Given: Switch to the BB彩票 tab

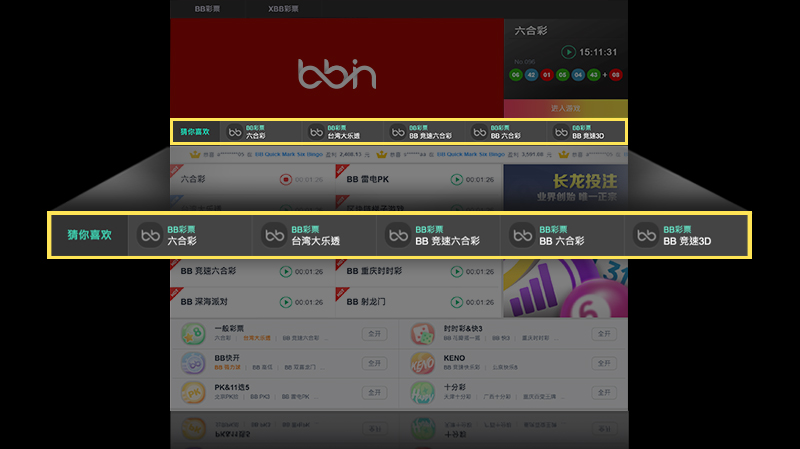Looking at the screenshot, I should [x=208, y=8].
